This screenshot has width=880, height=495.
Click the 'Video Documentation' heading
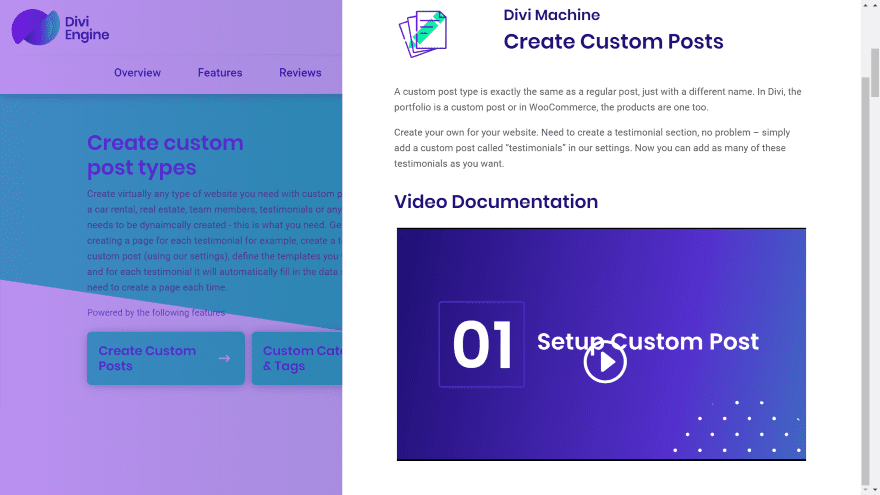[x=496, y=201]
